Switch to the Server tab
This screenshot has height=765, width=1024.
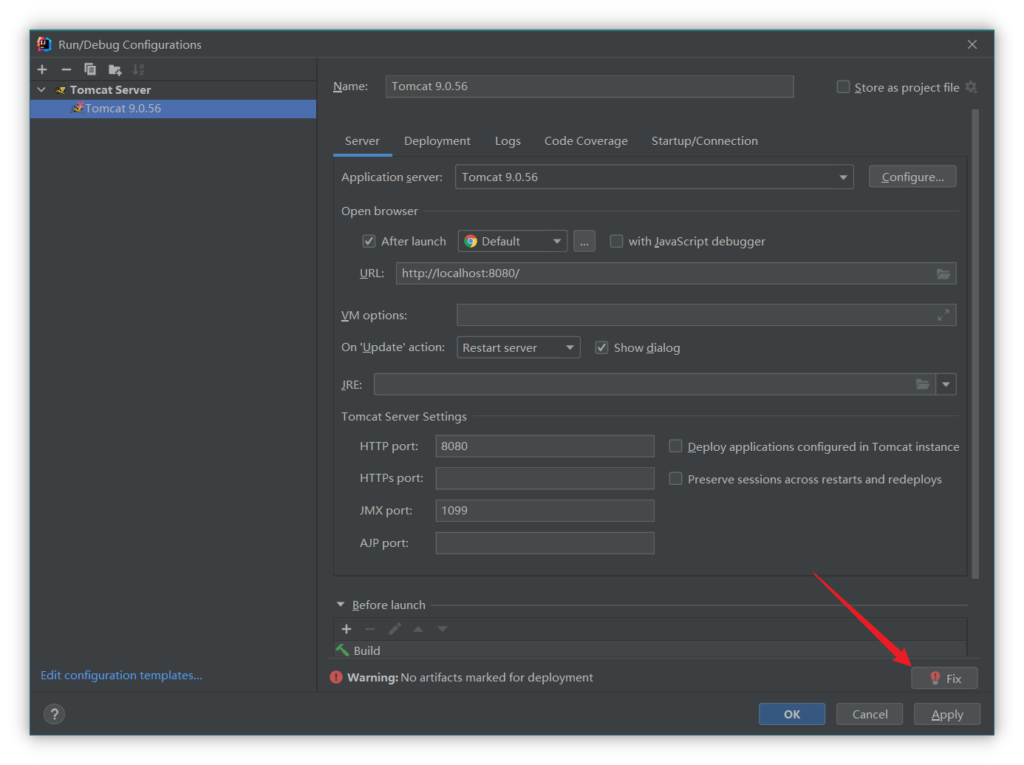(362, 141)
